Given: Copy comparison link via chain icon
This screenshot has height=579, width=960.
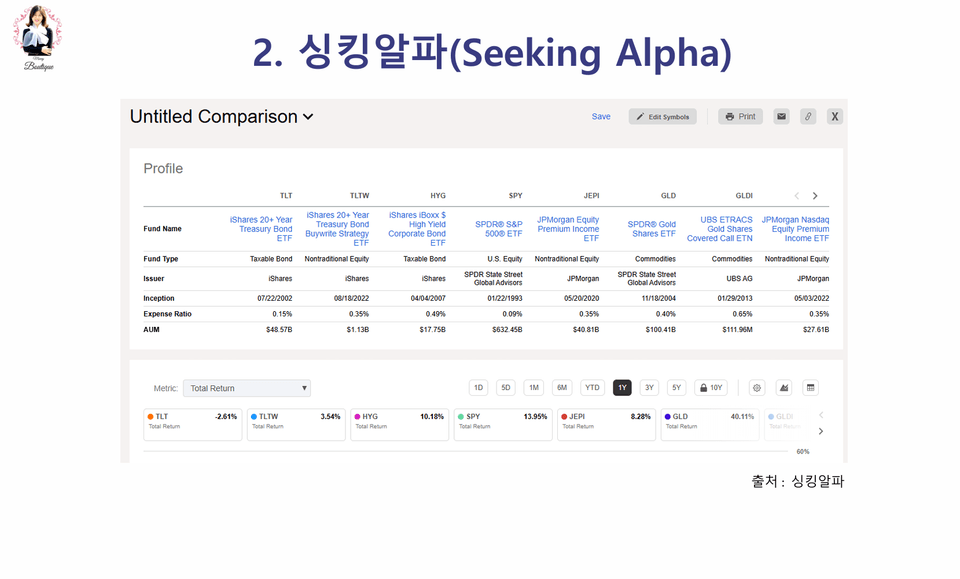Looking at the screenshot, I should coord(808,116).
